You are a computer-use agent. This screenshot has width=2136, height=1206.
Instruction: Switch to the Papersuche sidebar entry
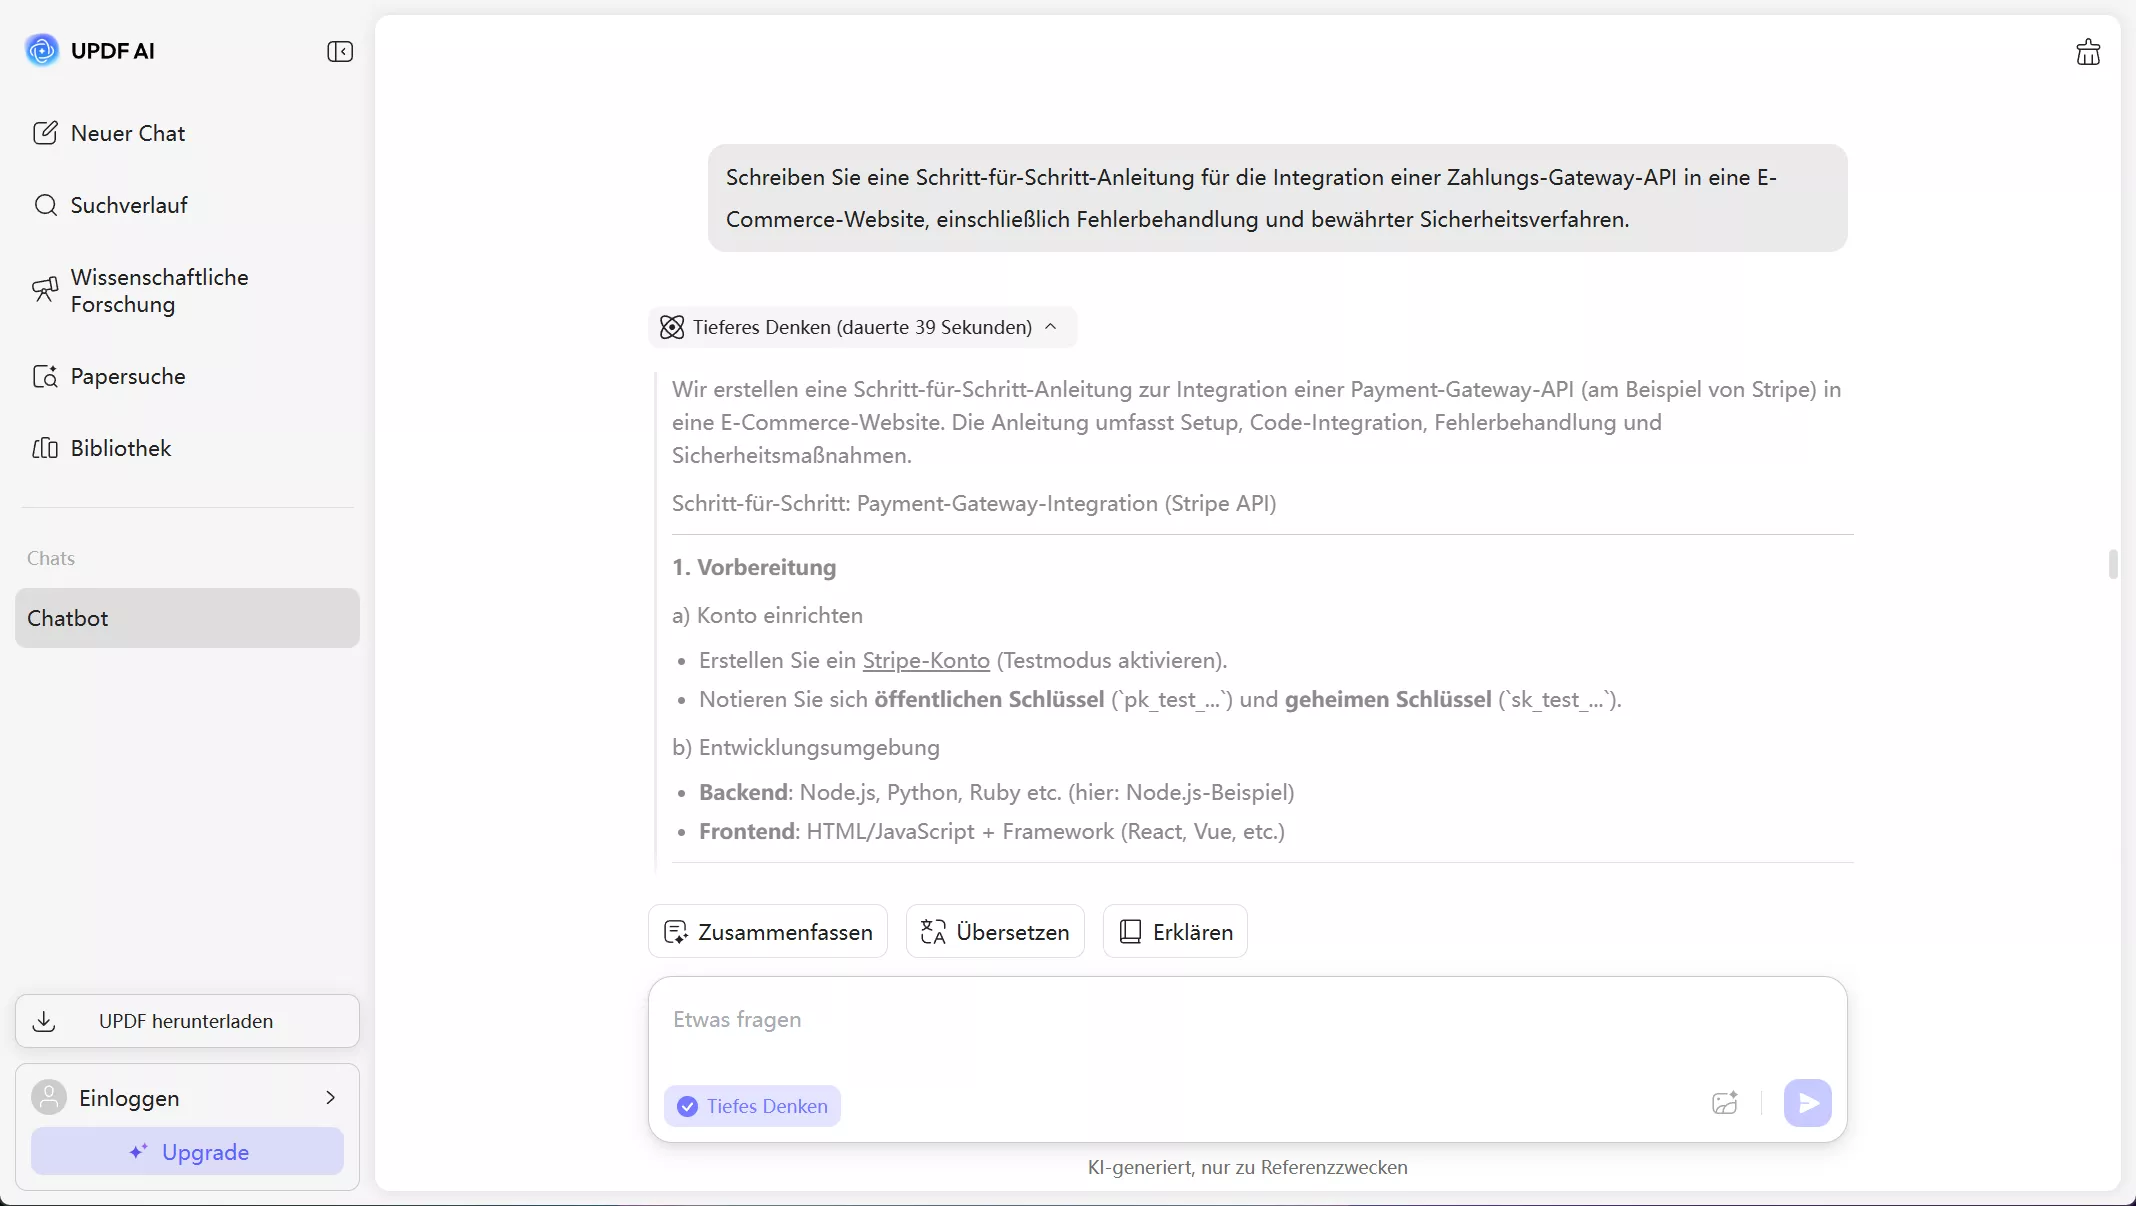pos(128,376)
